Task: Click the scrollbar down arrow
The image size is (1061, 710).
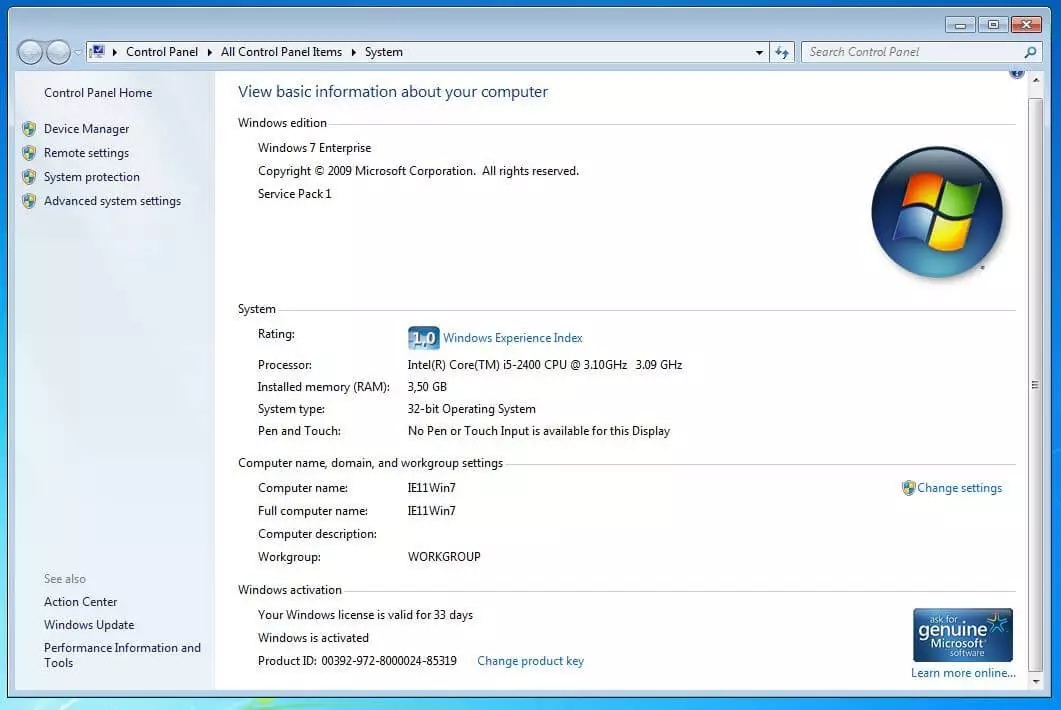Action: pos(1036,682)
